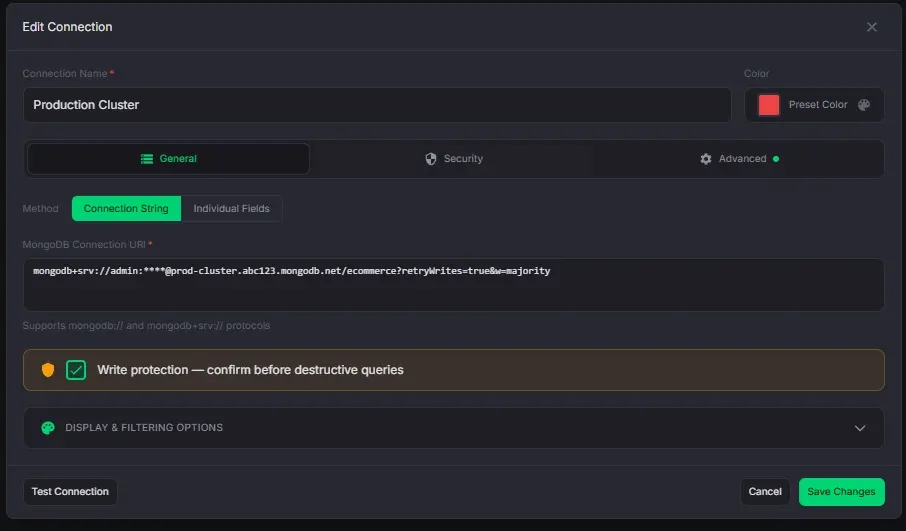Open the color palette icon

(864, 105)
